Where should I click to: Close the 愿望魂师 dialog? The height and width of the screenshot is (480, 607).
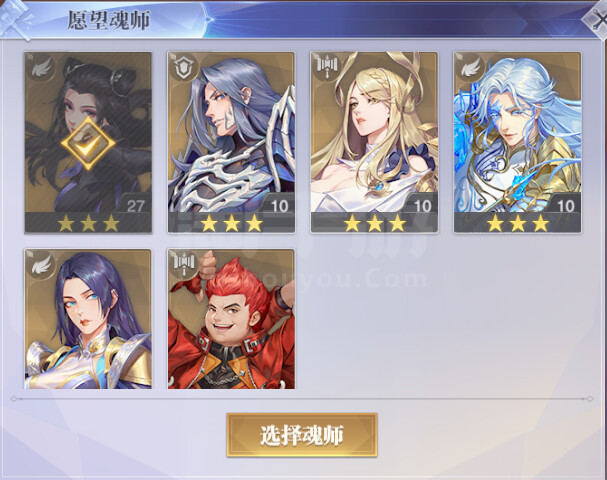point(598,20)
